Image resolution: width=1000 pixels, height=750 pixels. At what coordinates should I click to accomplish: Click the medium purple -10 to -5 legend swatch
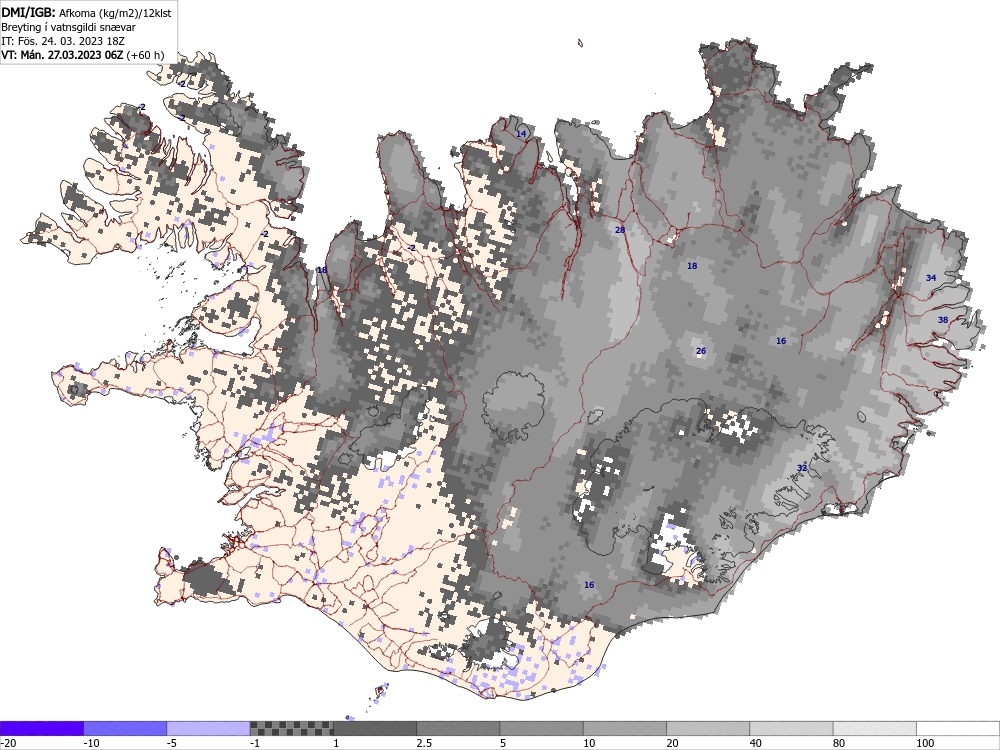[x=125, y=728]
